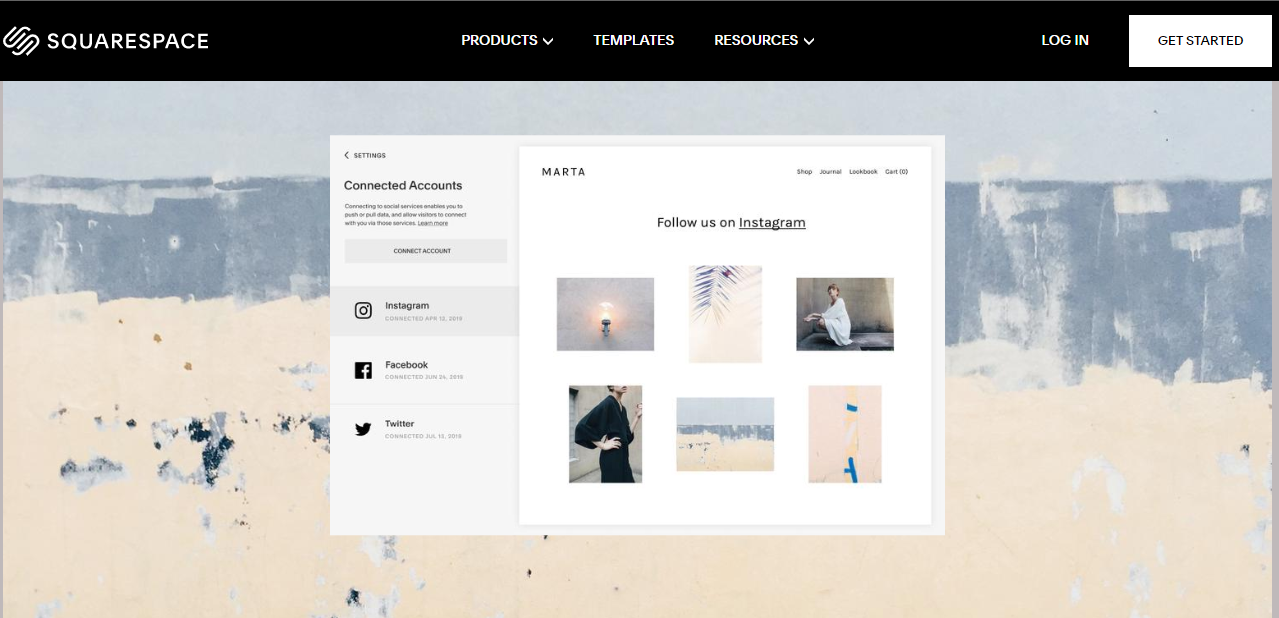Open the Journal menu in Marta preview

[830, 172]
